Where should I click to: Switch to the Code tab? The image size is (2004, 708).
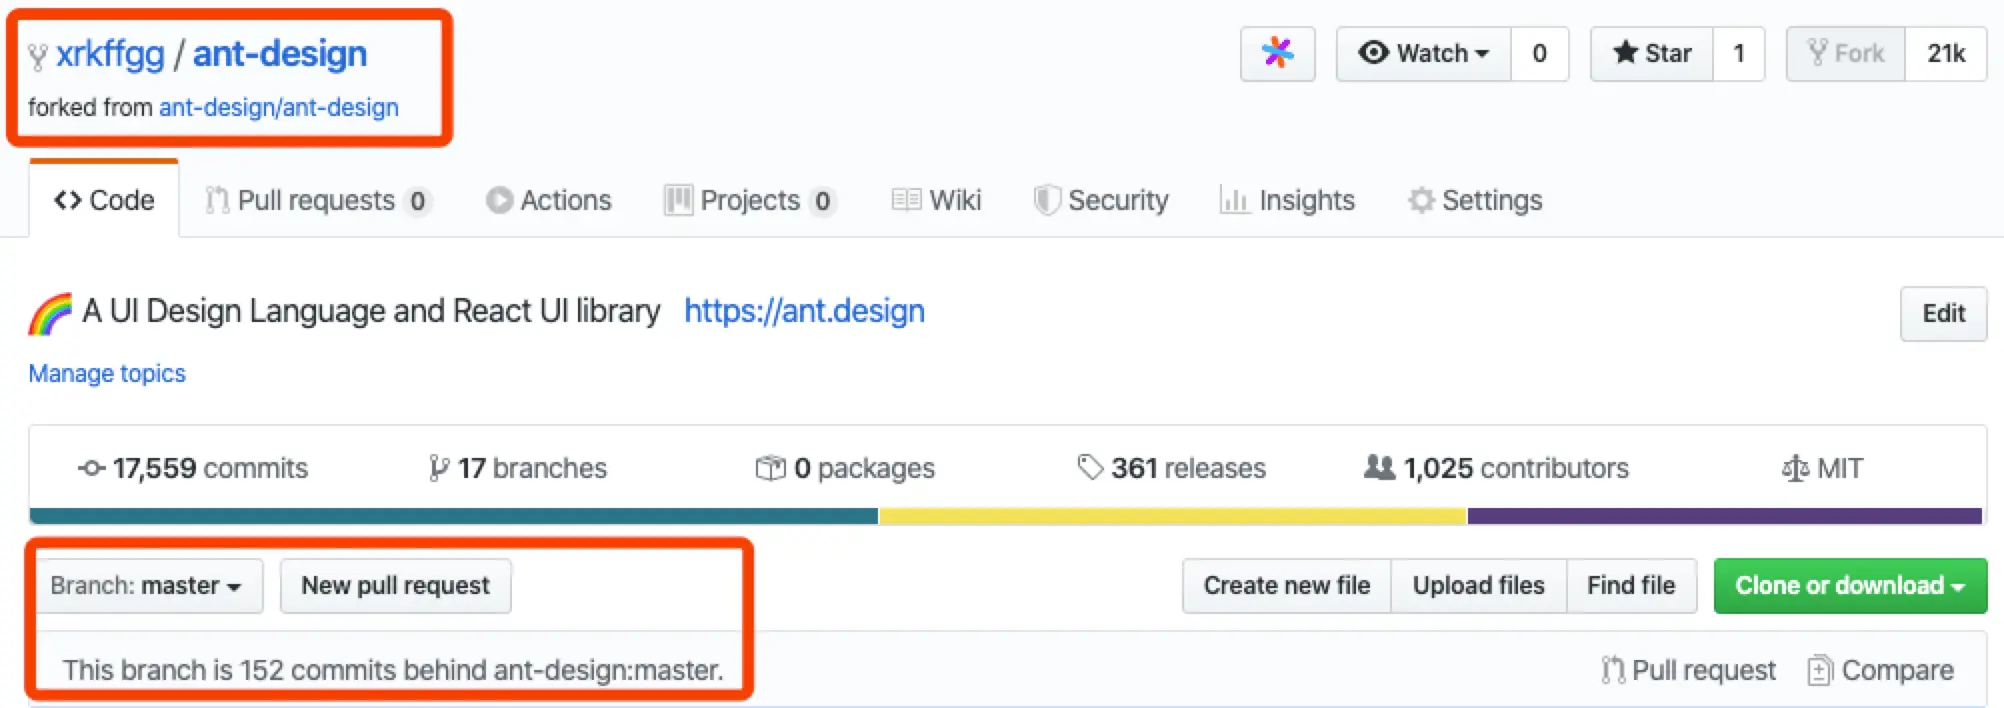(x=104, y=200)
